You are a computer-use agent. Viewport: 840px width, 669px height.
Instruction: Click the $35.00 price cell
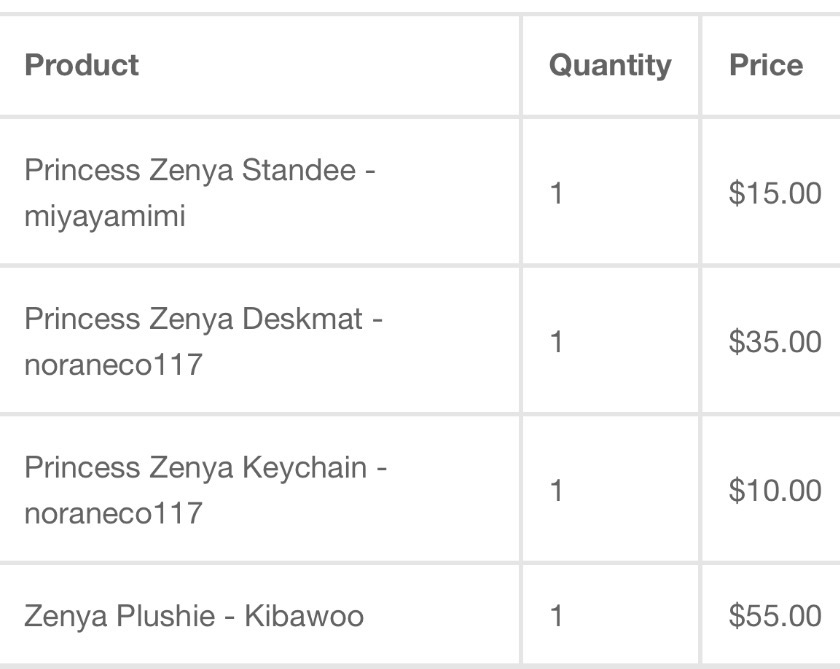click(775, 342)
